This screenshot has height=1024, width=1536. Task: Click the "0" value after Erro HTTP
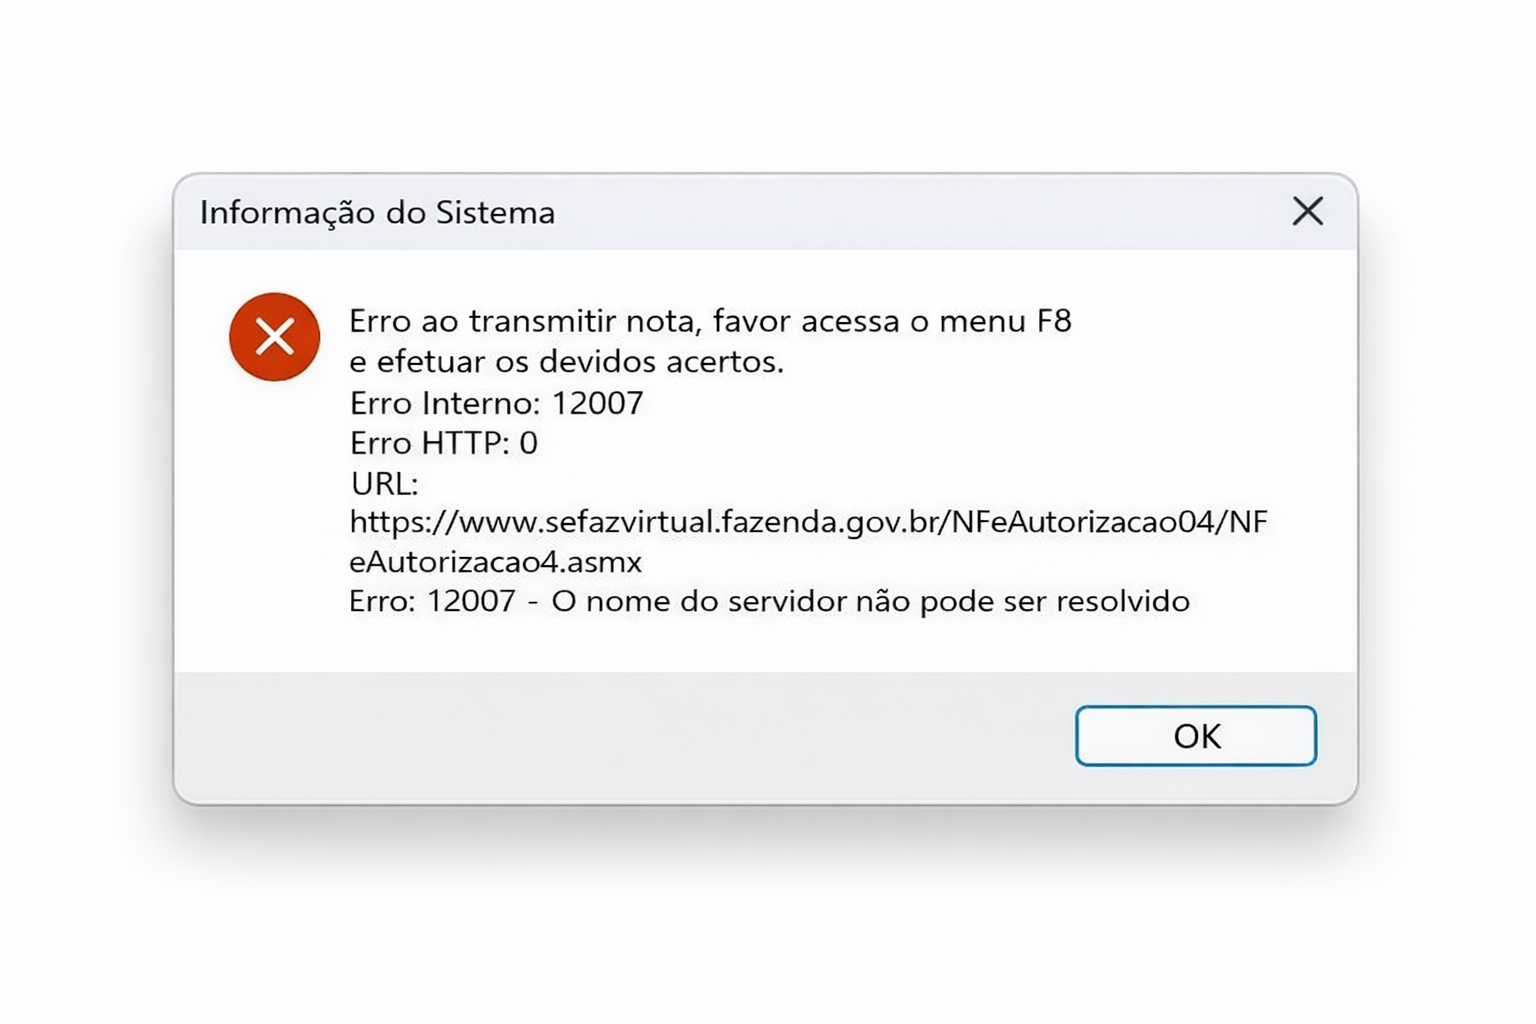pos(528,442)
